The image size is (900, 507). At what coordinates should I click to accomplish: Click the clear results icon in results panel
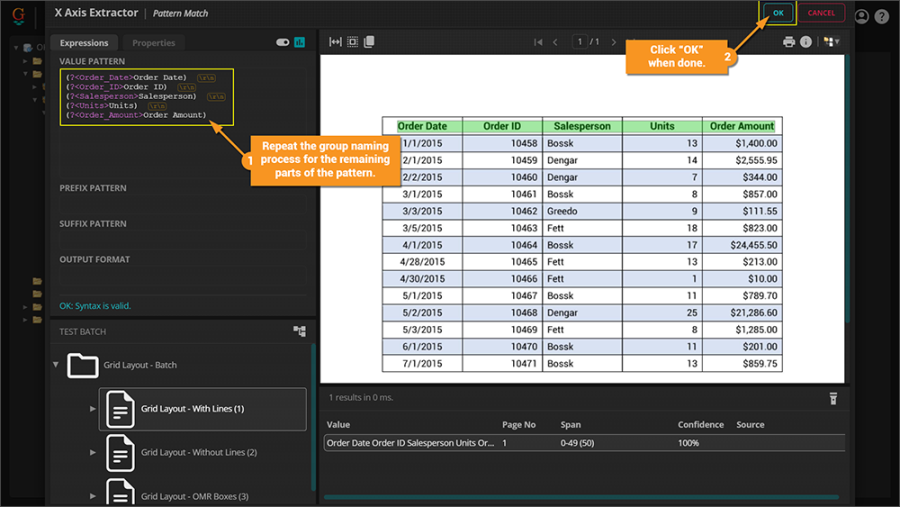click(832, 398)
